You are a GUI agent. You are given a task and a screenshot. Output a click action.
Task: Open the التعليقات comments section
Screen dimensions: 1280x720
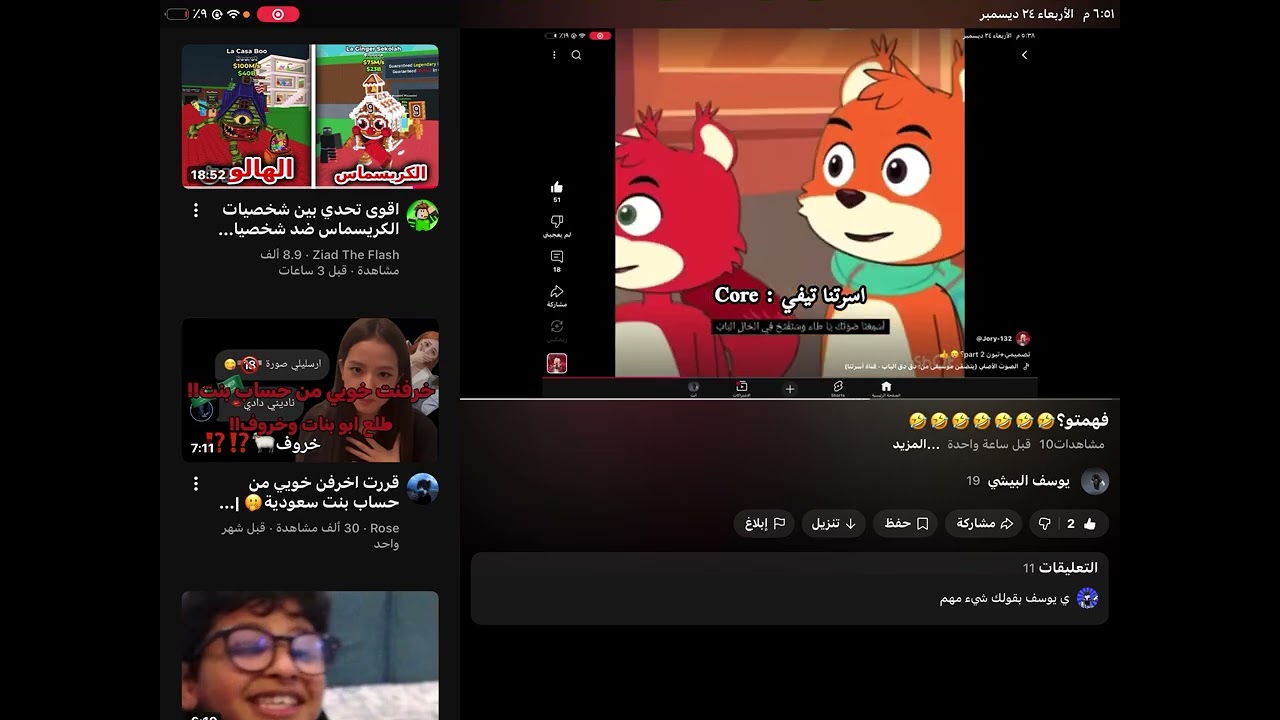pos(789,588)
